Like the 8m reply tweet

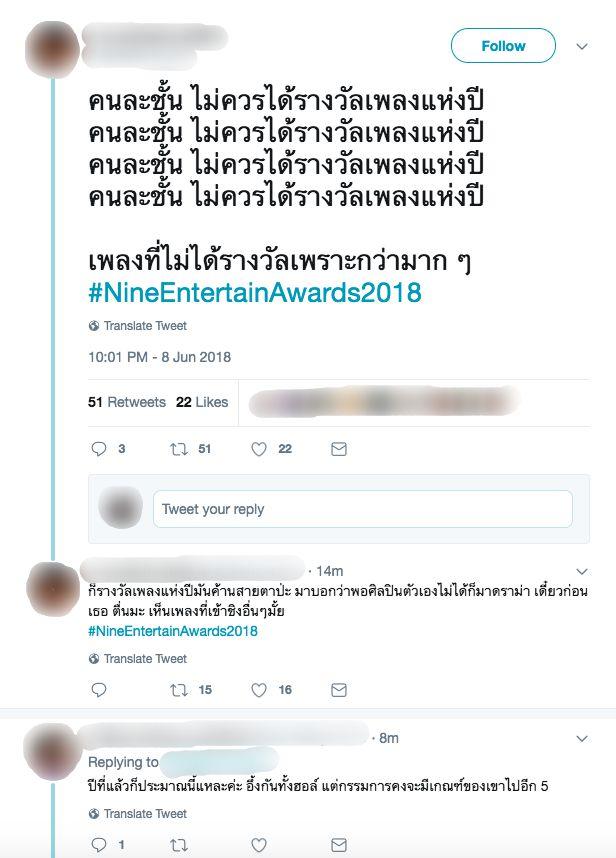(259, 845)
